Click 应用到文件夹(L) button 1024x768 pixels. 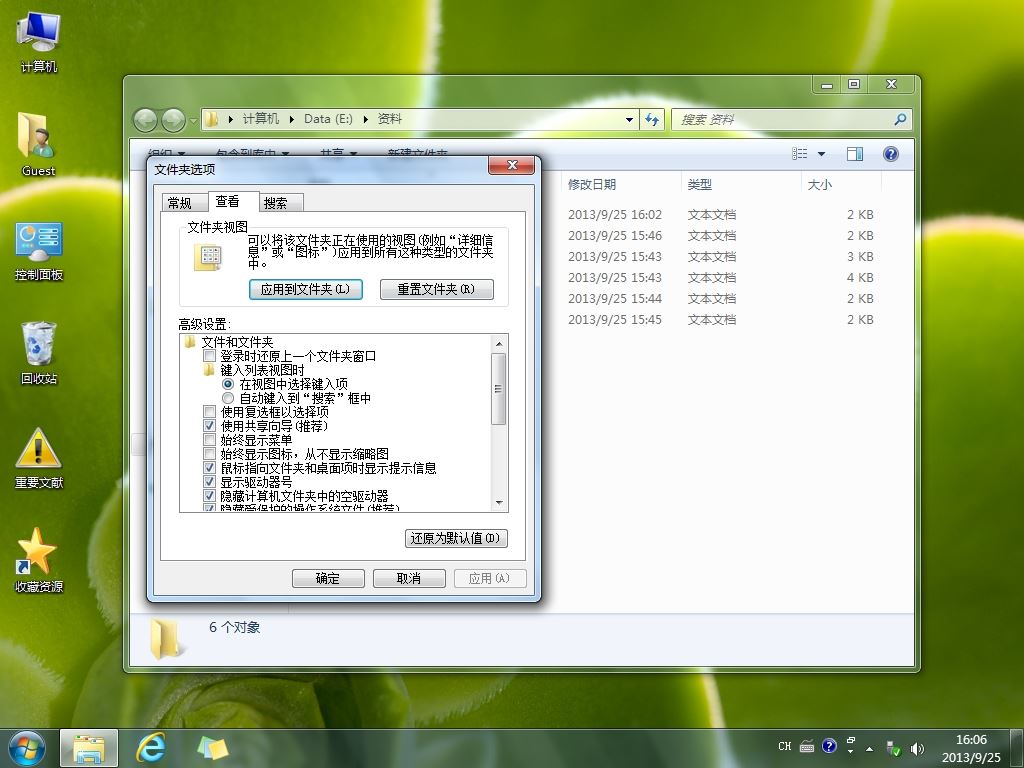[306, 289]
